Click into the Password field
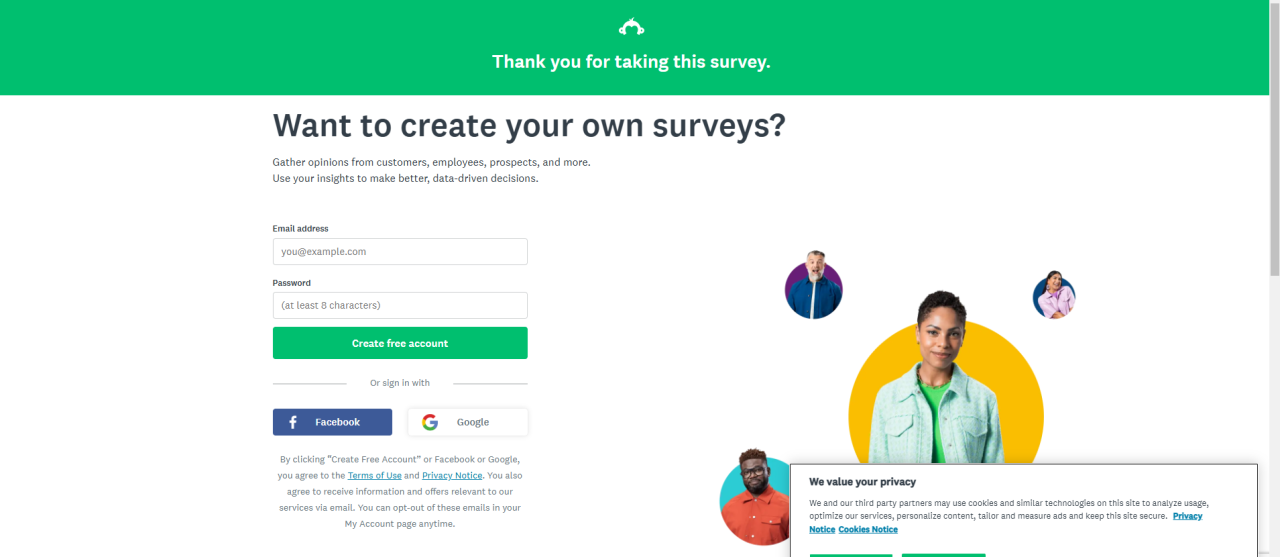This screenshot has width=1280, height=557. tap(400, 305)
